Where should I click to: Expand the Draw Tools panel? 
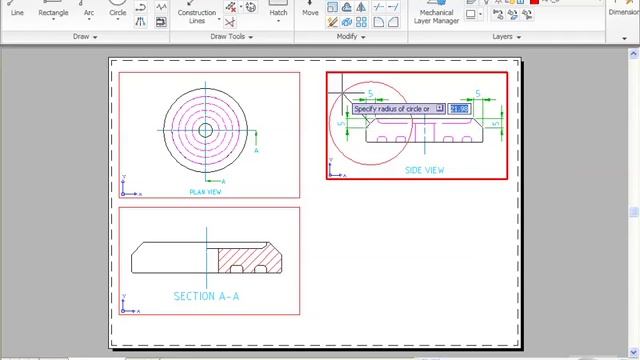click(x=231, y=37)
